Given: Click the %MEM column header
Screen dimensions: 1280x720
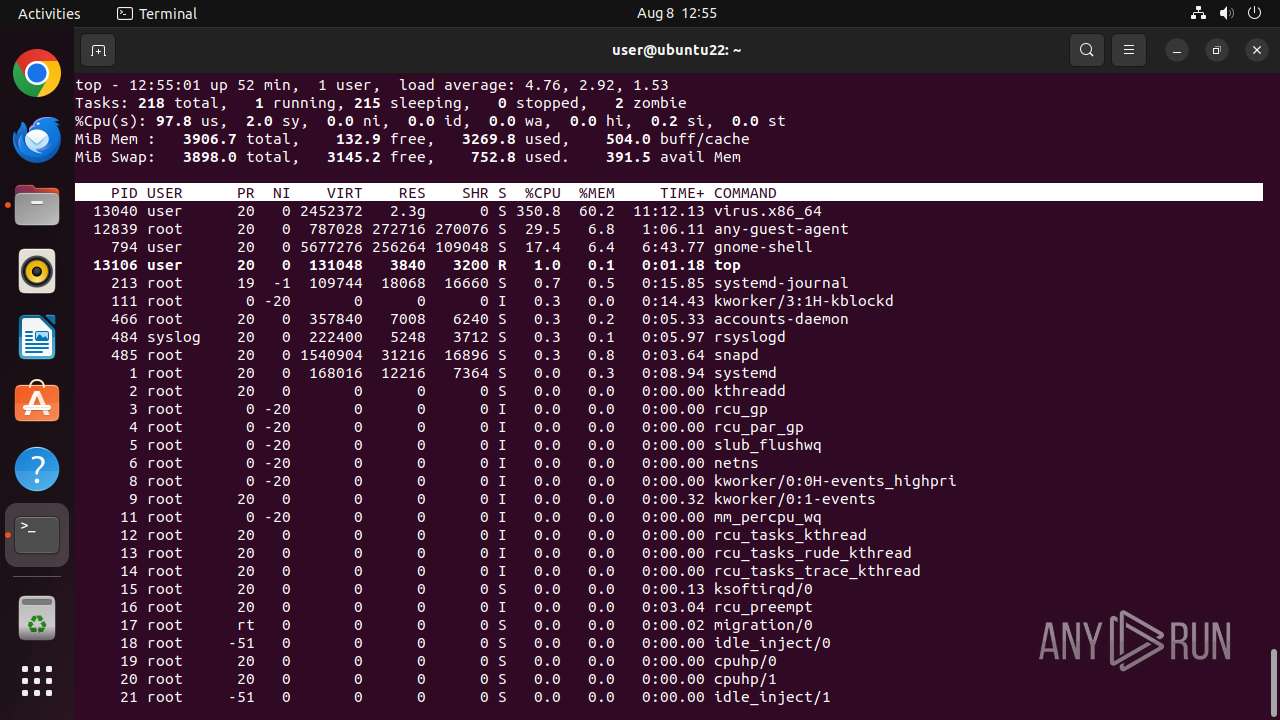Looking at the screenshot, I should 596,193.
